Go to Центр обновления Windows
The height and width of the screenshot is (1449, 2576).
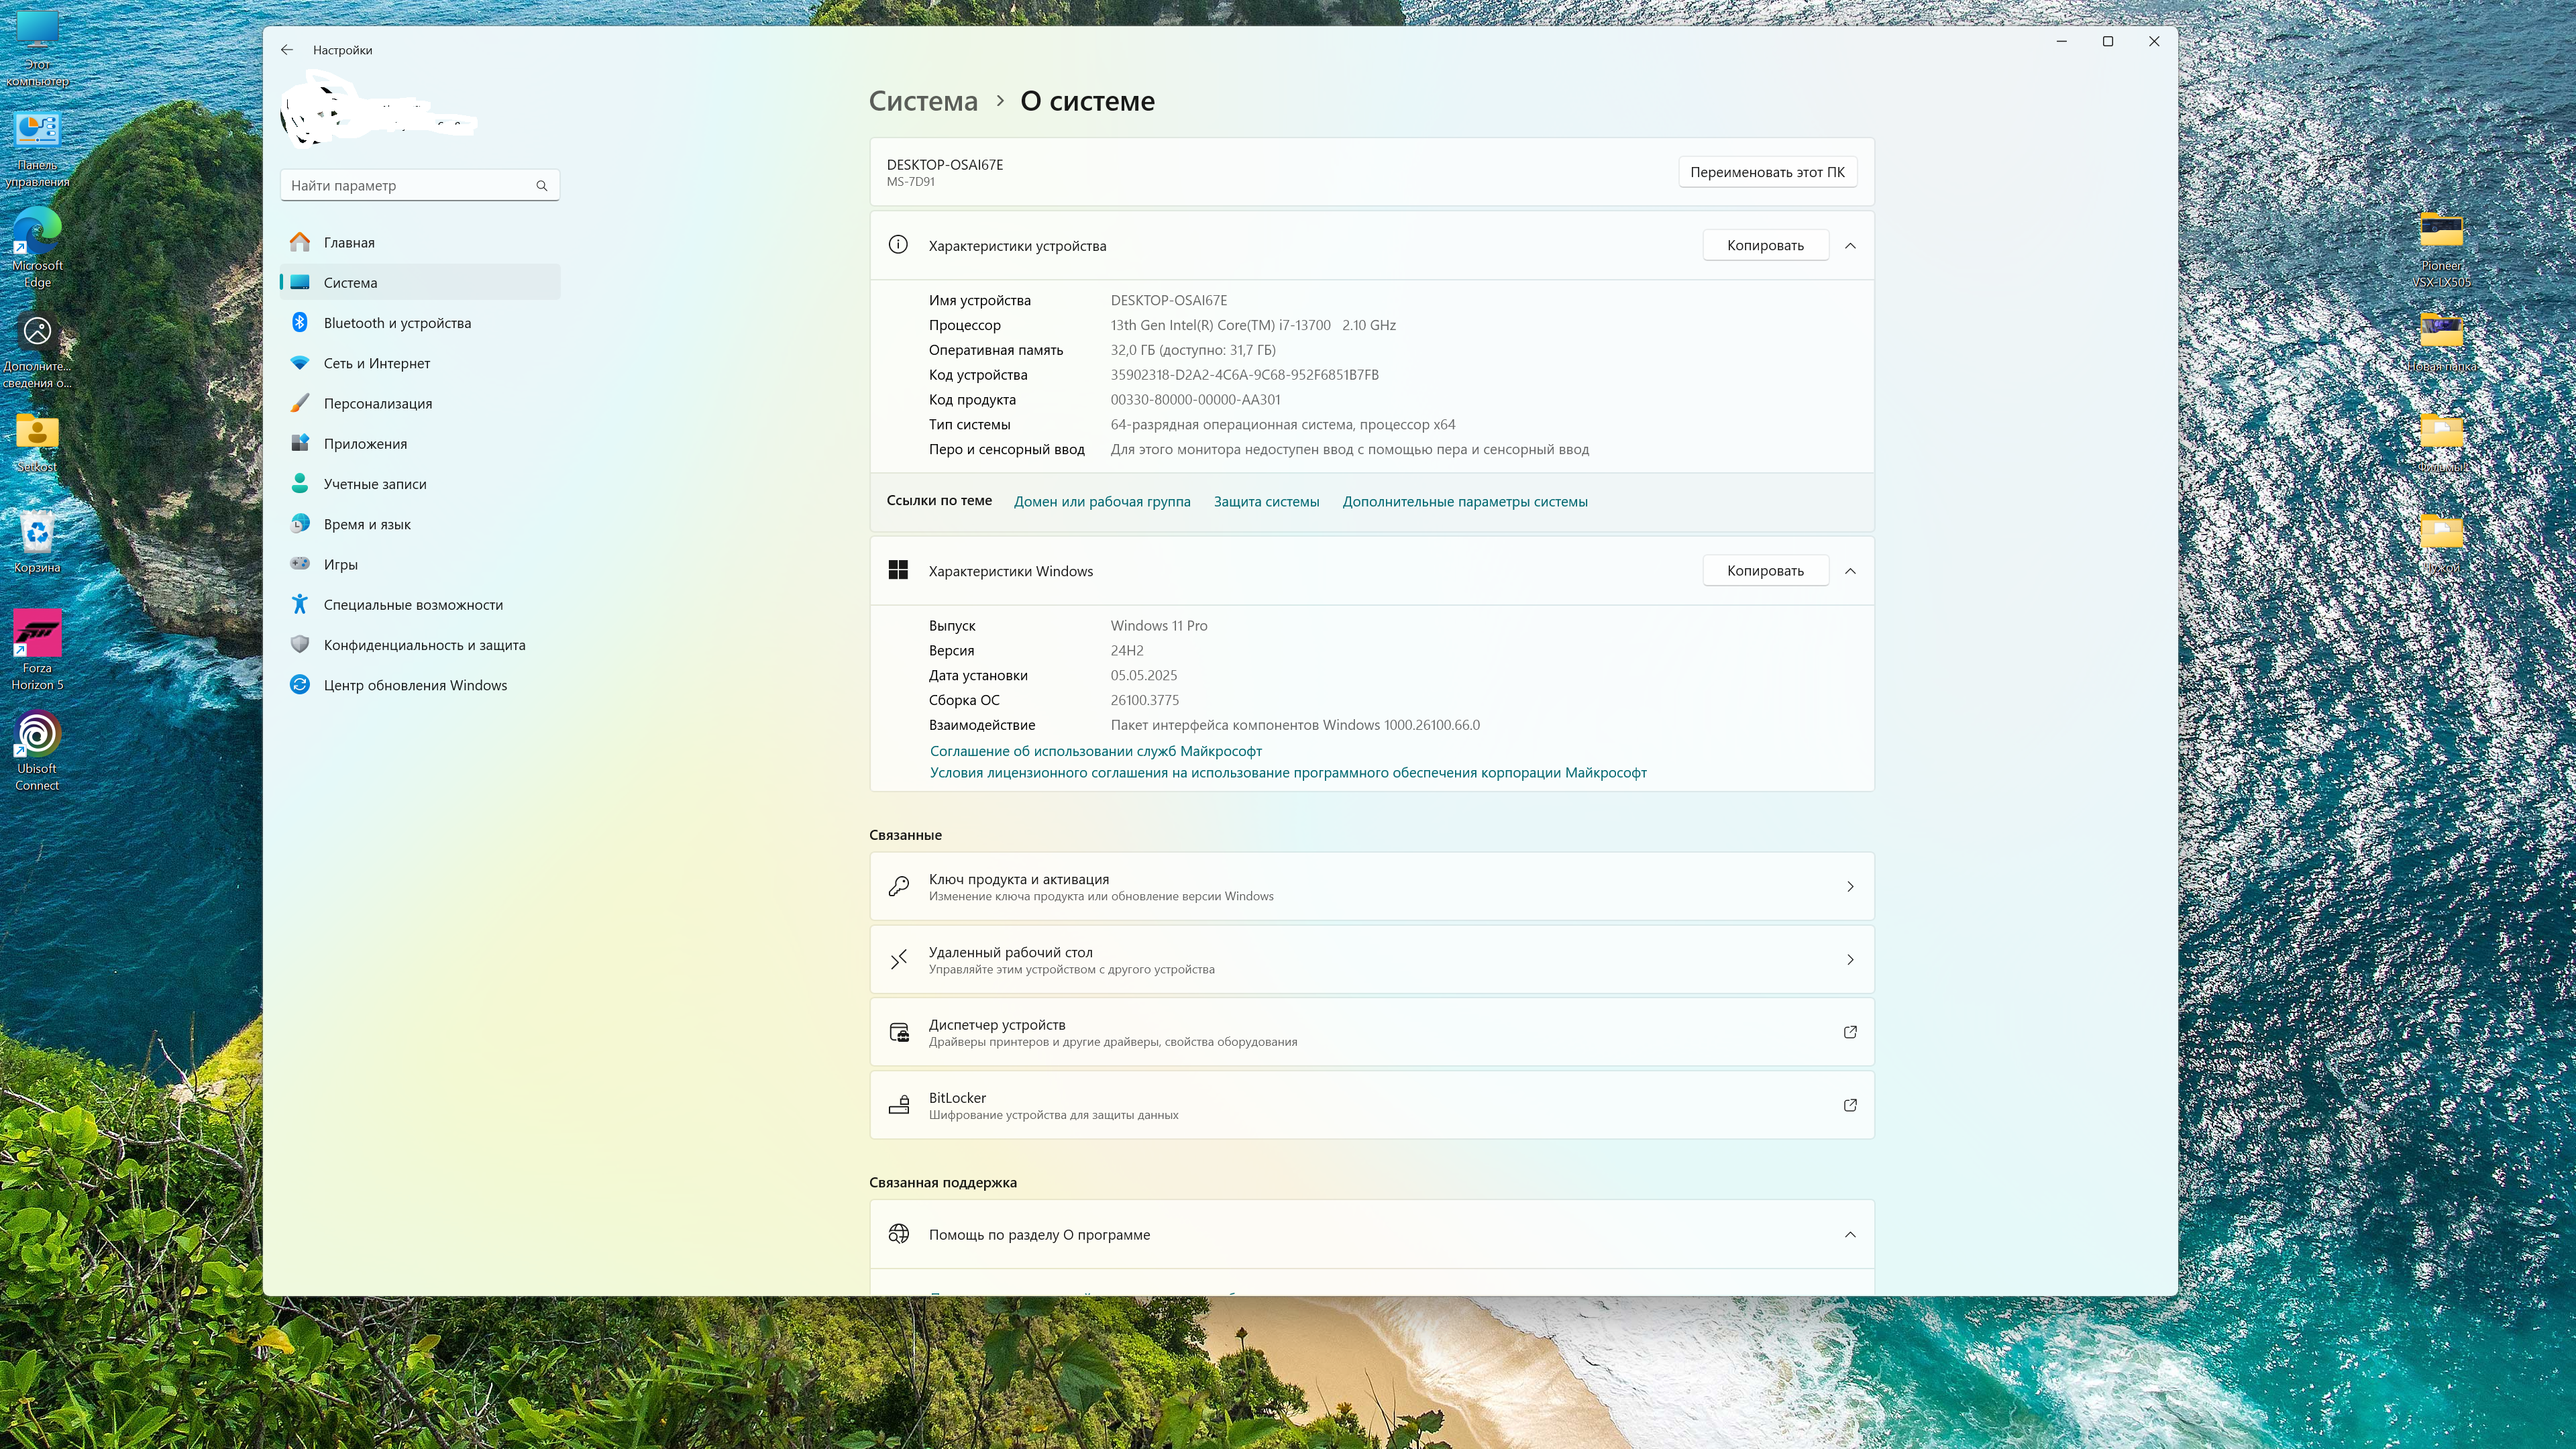click(420, 685)
